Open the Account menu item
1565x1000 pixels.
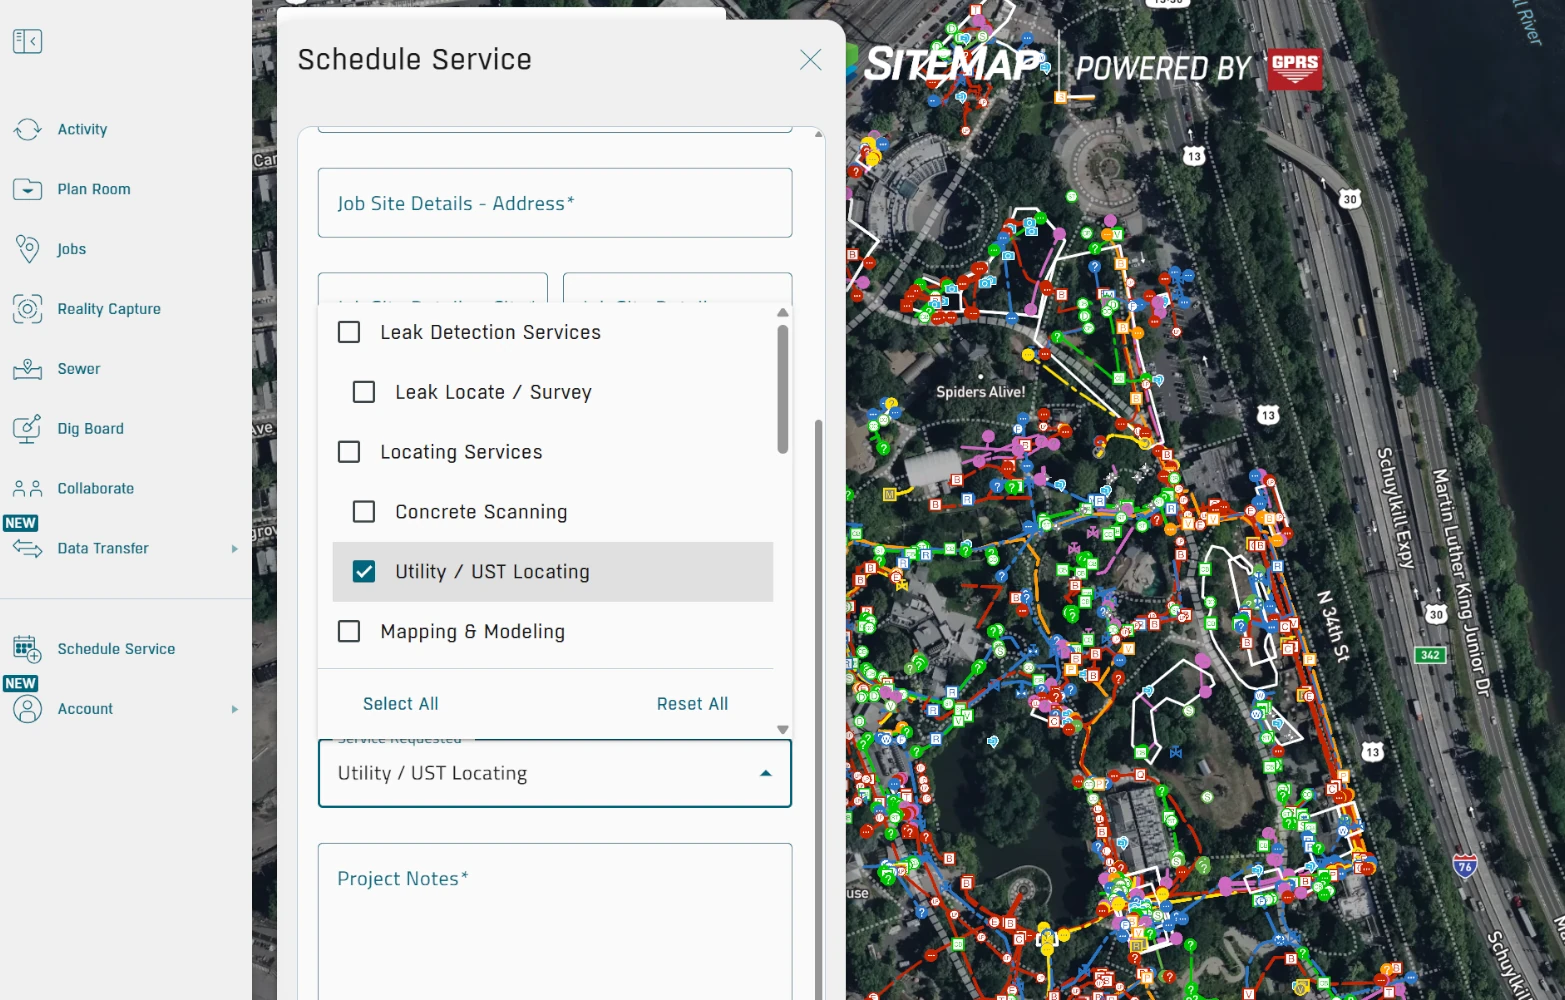[x=86, y=709]
